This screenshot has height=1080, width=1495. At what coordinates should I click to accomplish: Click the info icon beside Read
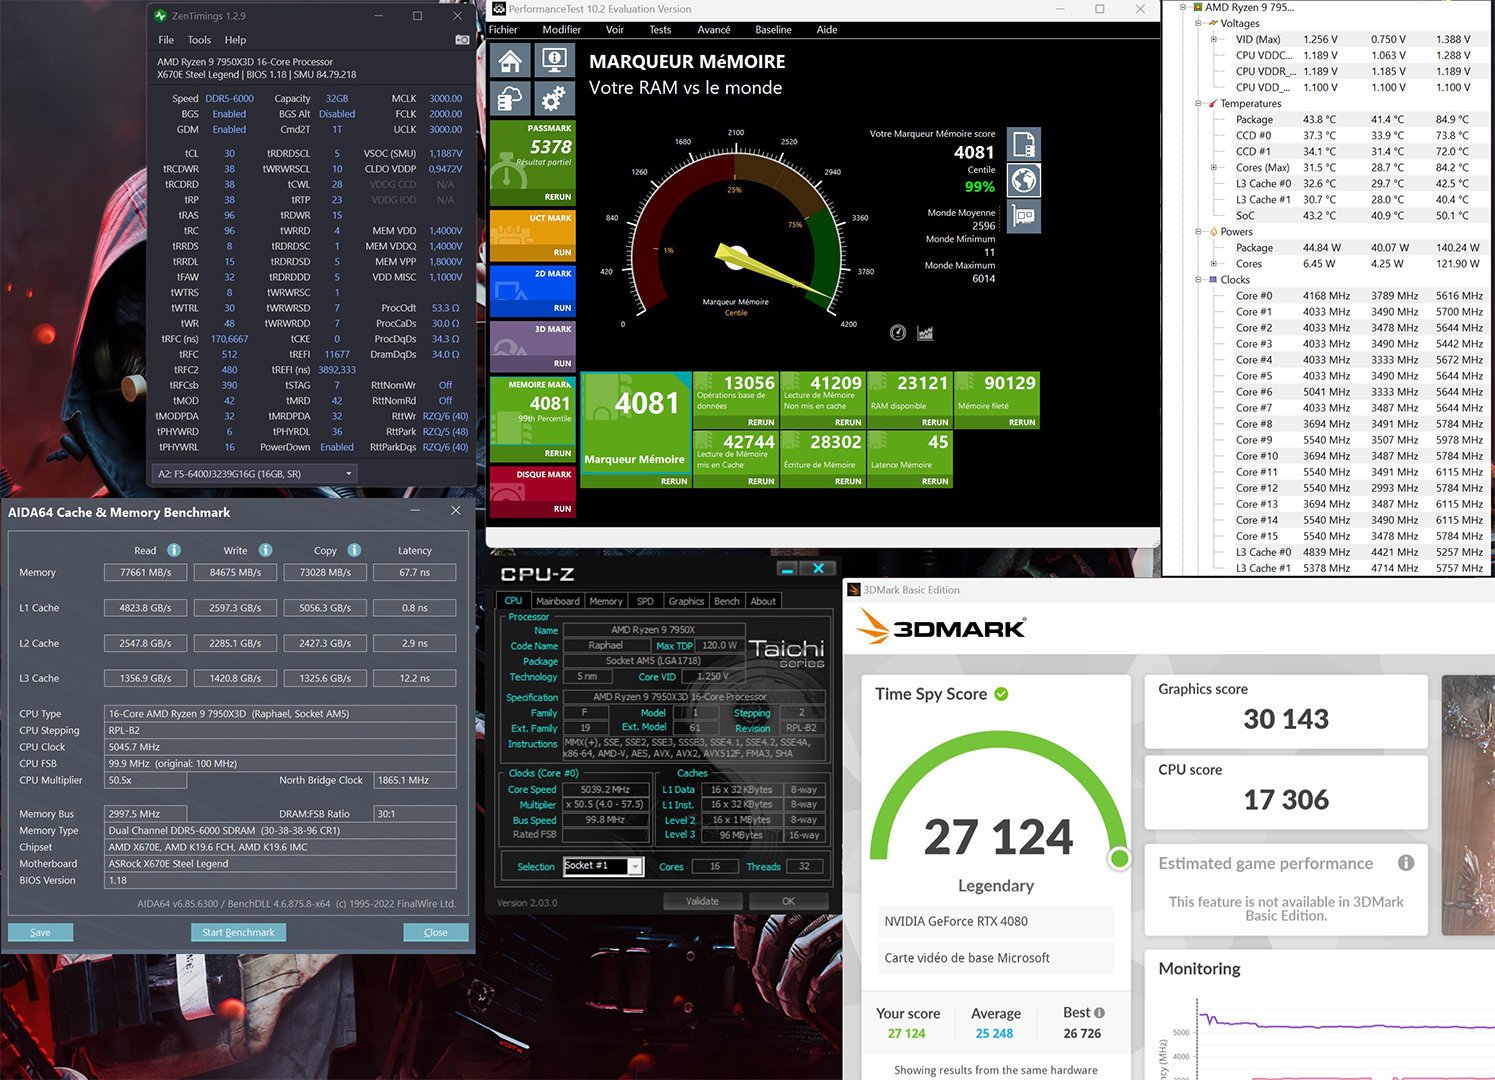point(174,550)
